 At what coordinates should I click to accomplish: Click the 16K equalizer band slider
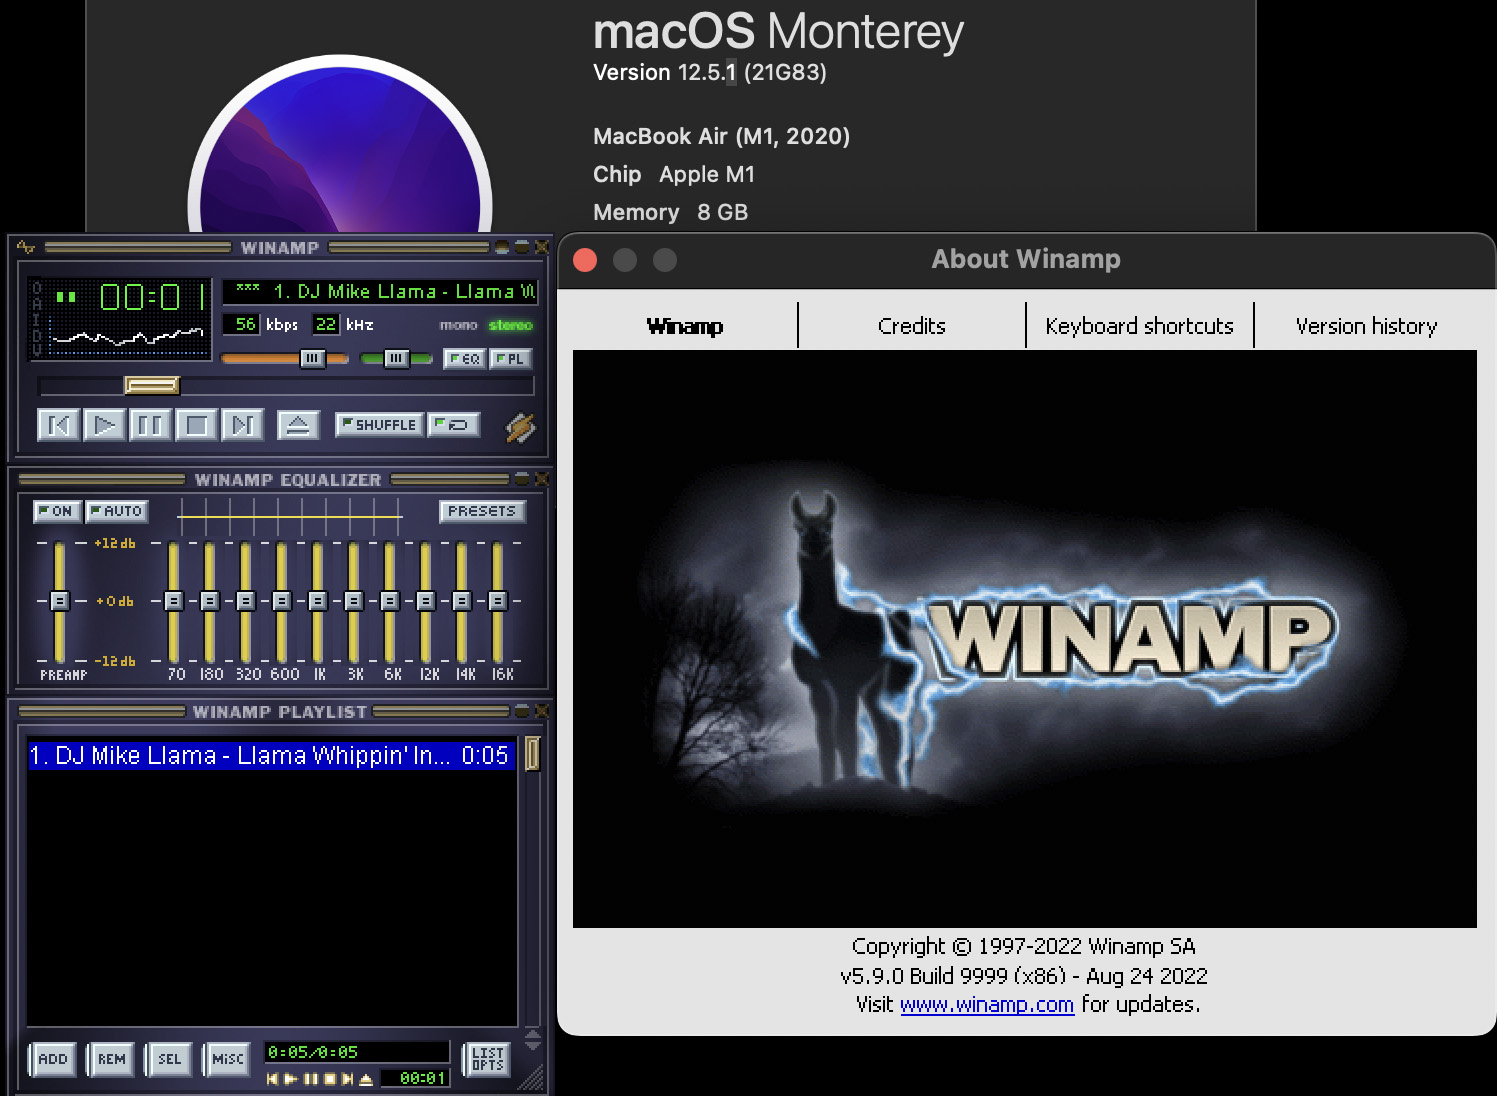click(498, 601)
